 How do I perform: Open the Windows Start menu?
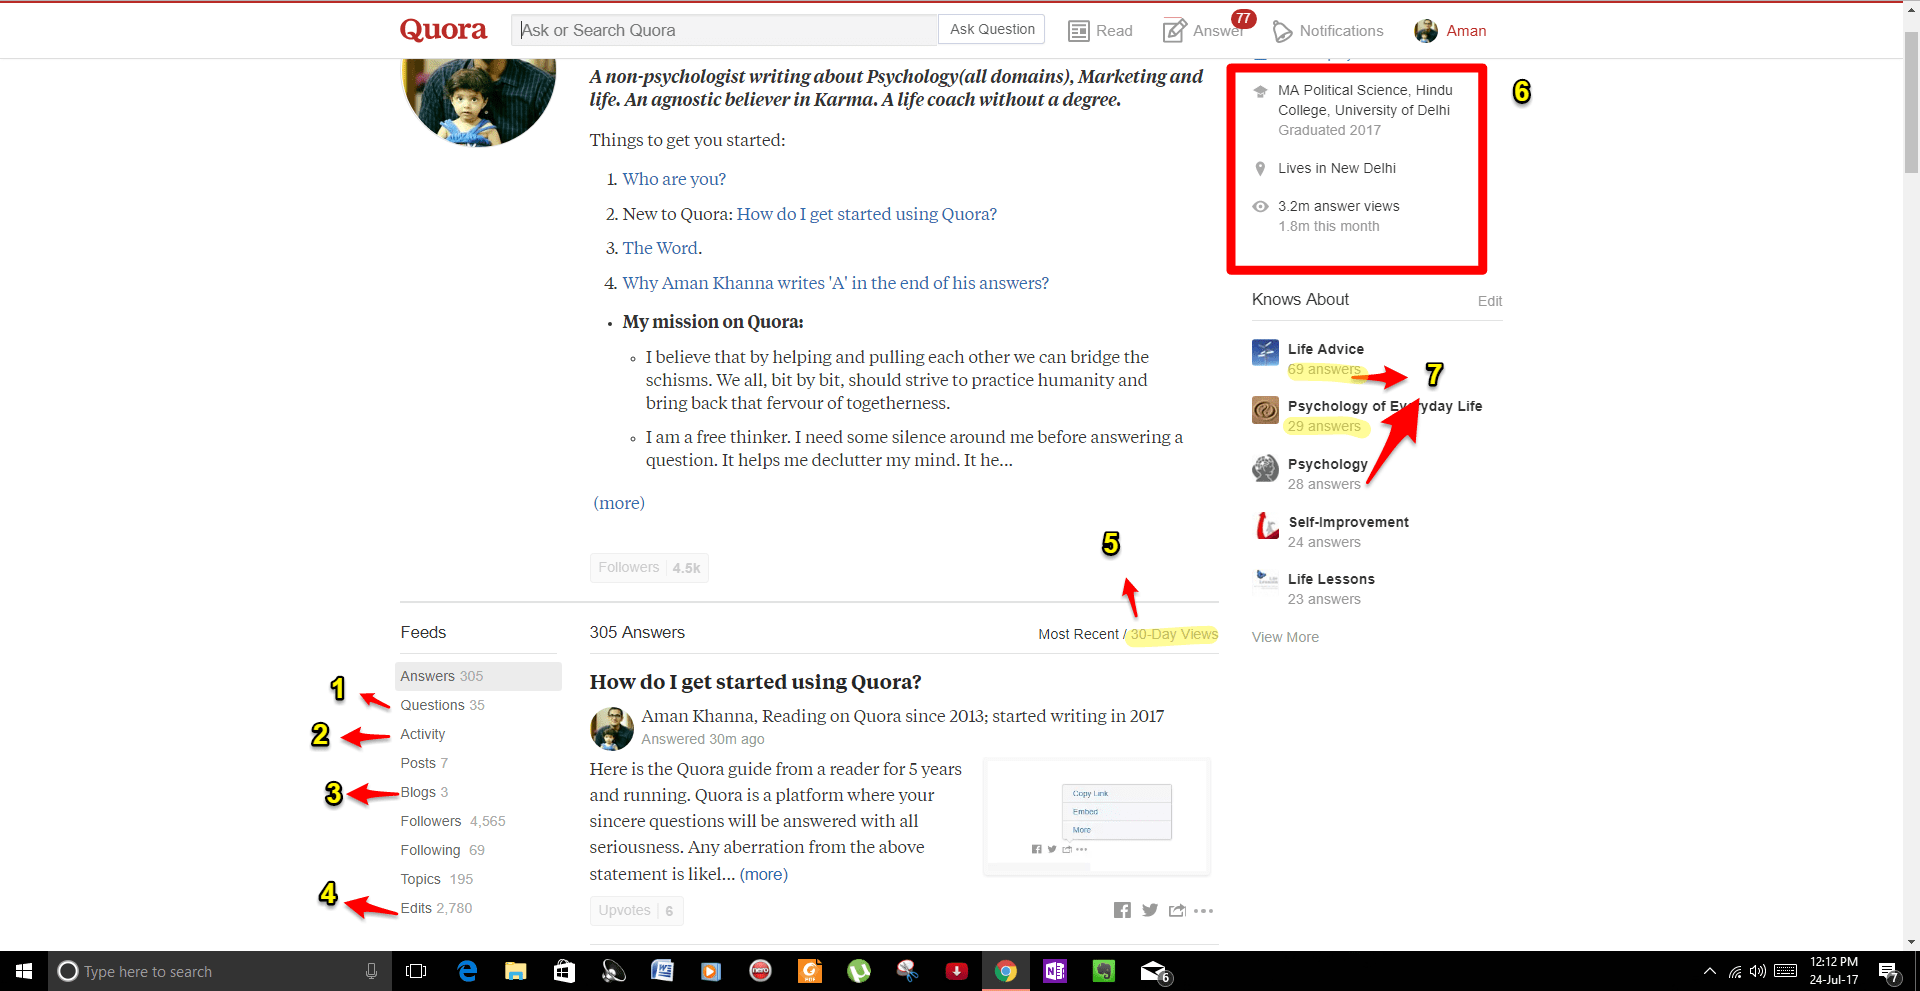24,971
